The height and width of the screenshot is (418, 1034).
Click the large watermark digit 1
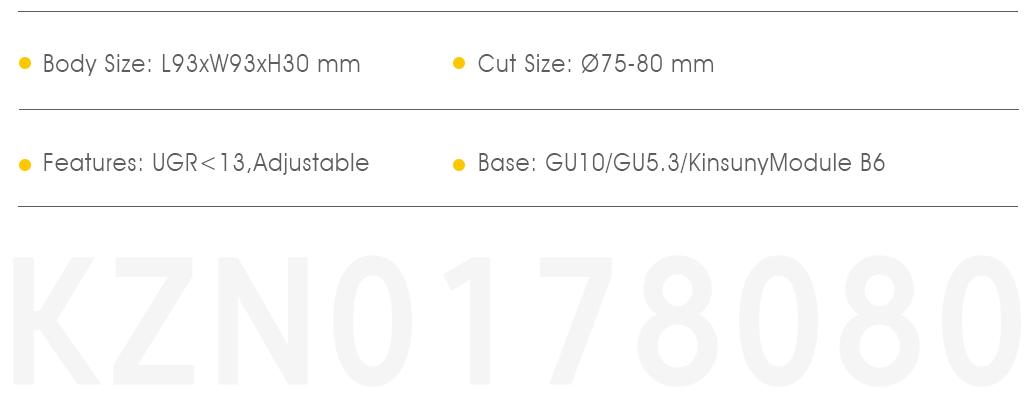[467, 320]
